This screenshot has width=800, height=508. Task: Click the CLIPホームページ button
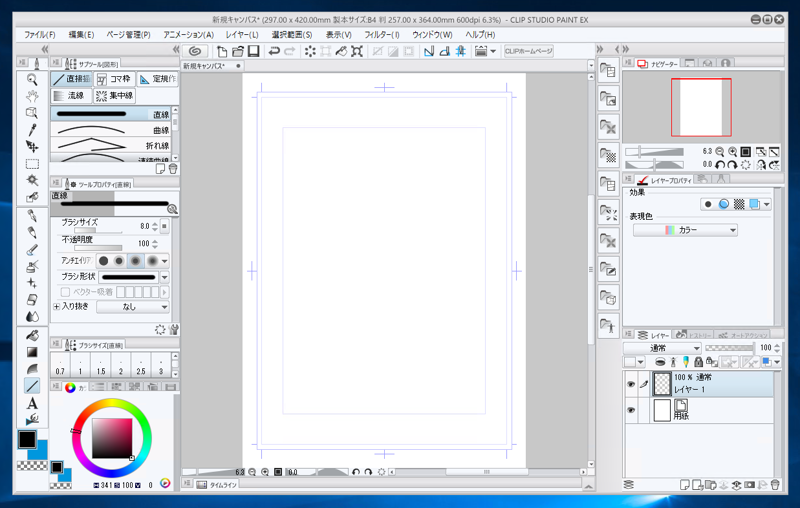point(529,51)
